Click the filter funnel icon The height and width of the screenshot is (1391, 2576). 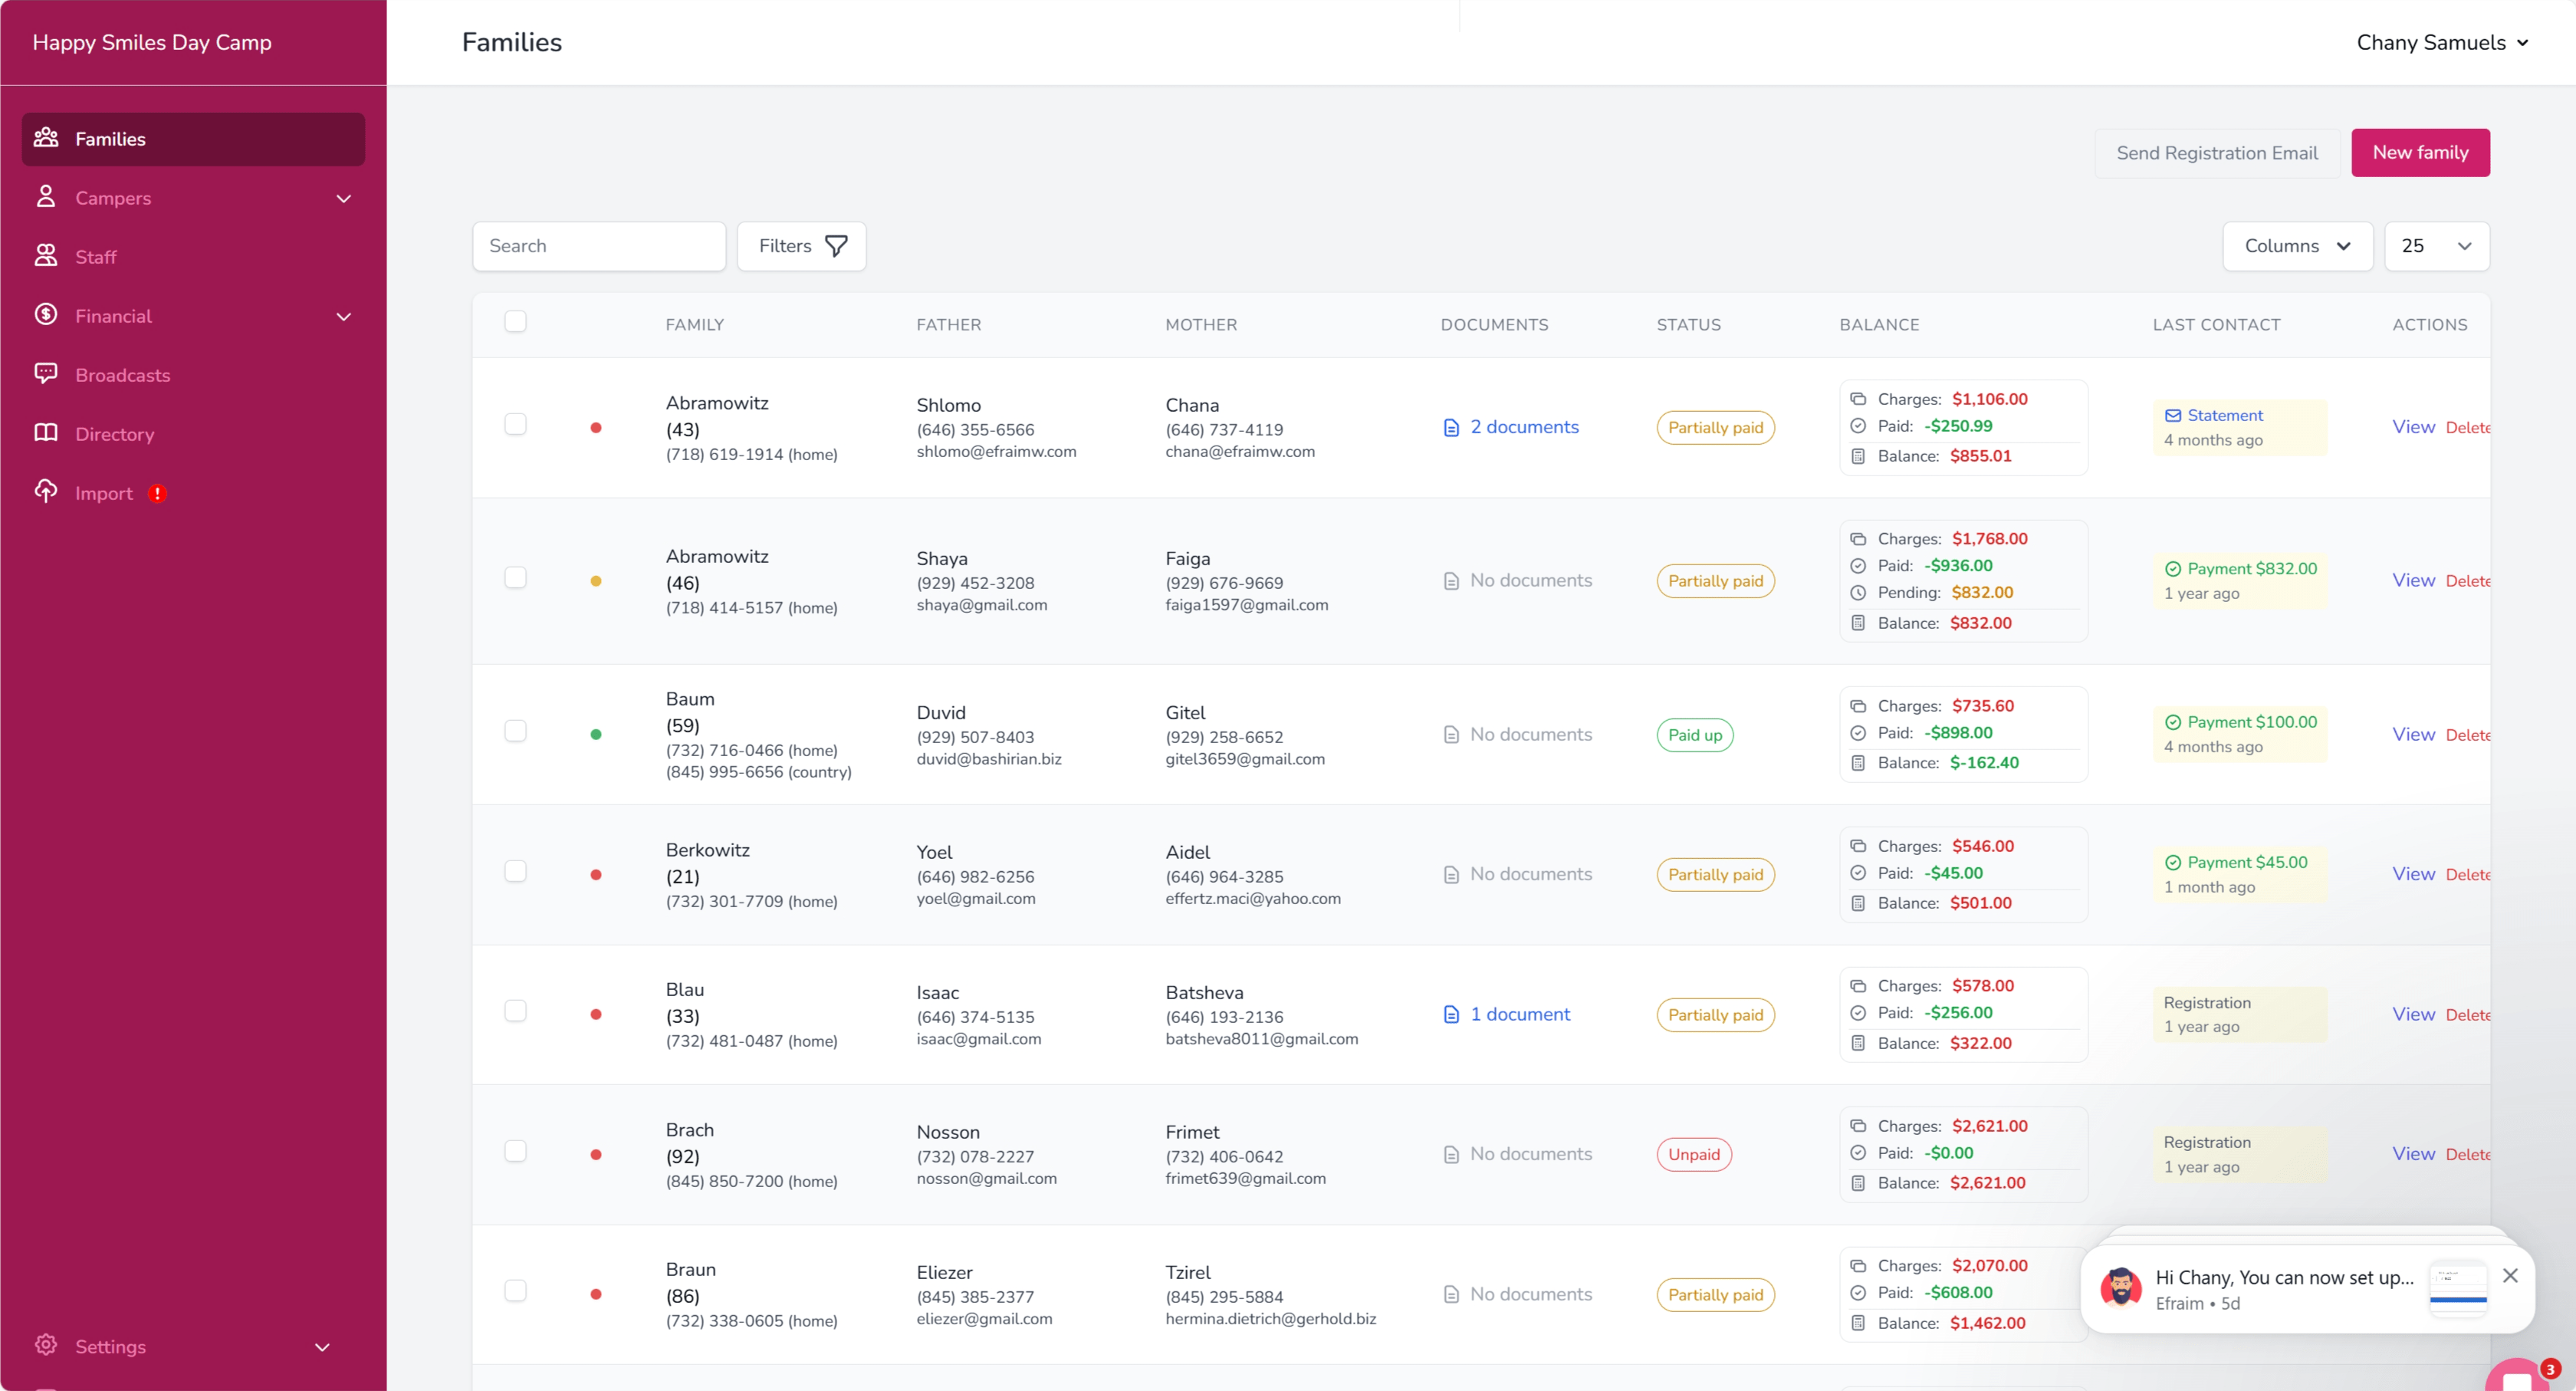coord(837,245)
